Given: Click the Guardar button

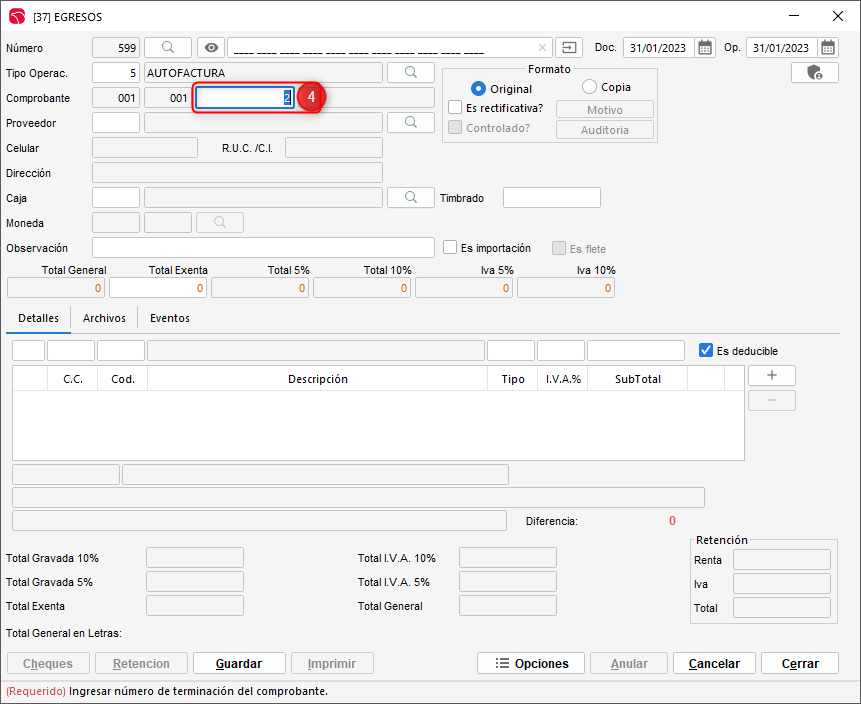Looking at the screenshot, I should 239,663.
